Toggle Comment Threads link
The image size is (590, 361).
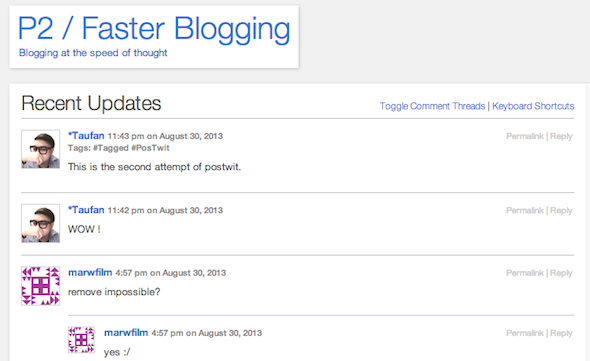432,106
